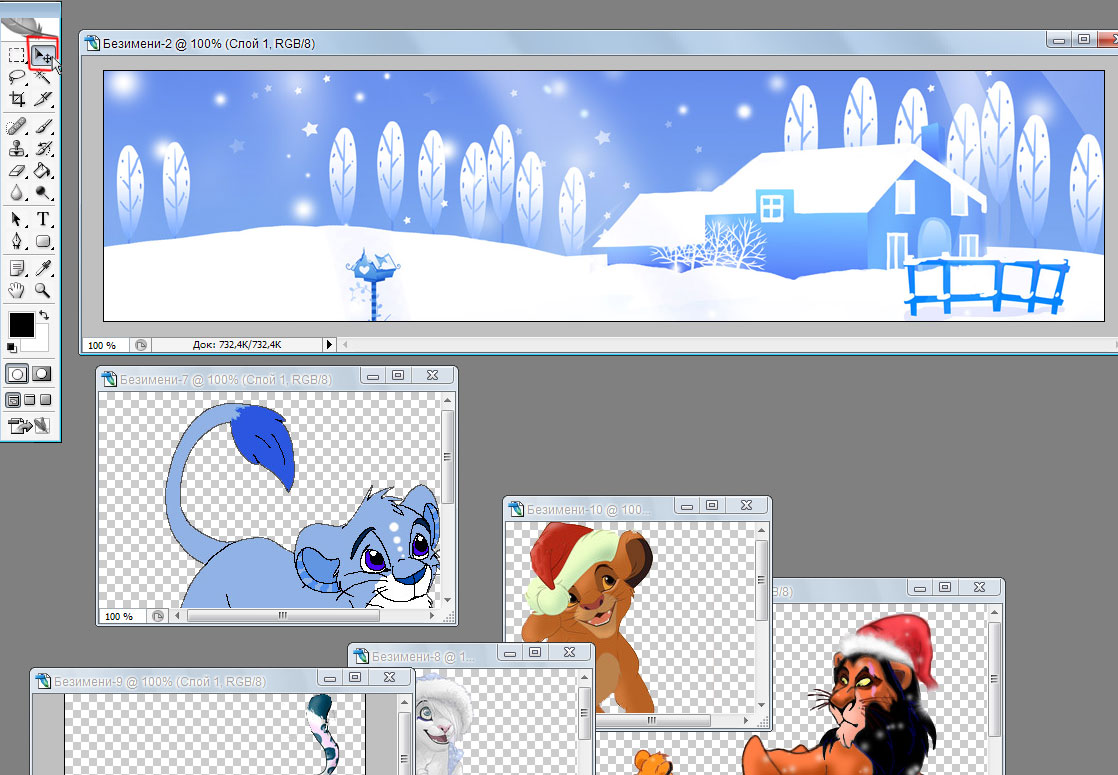Reset to default black and white colors
The image size is (1118, 775).
pyautogui.click(x=11, y=347)
